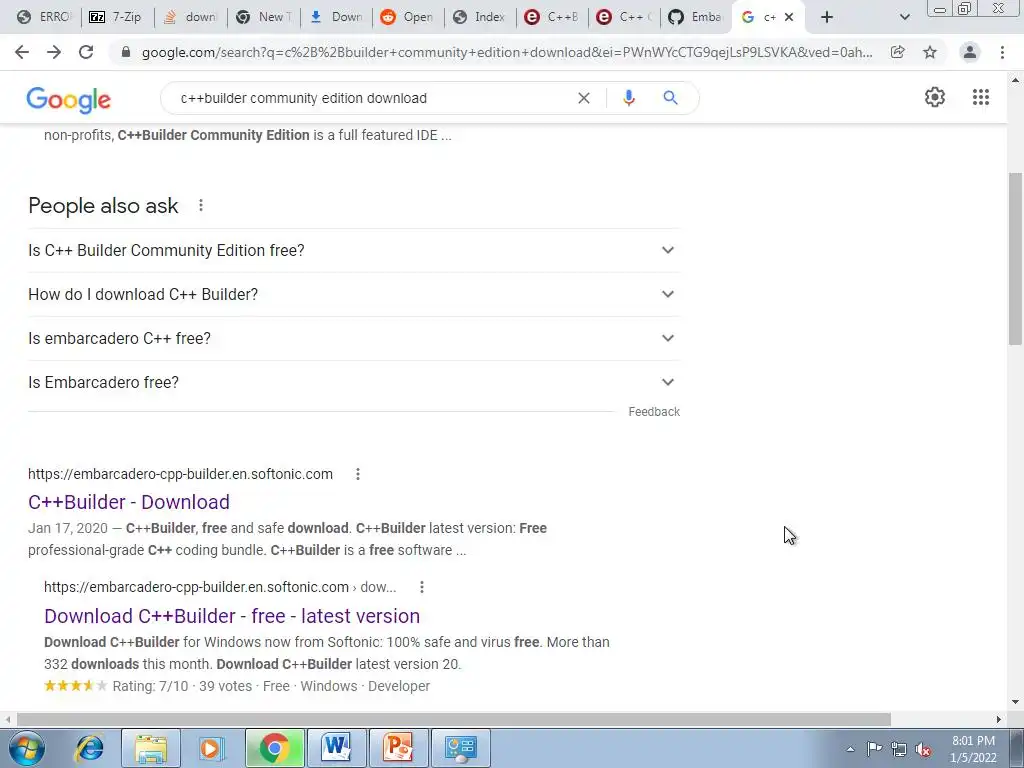
Task: Click the embarcadero-cpp-builder.en.softonic.com URL of first result
Action: (x=180, y=474)
